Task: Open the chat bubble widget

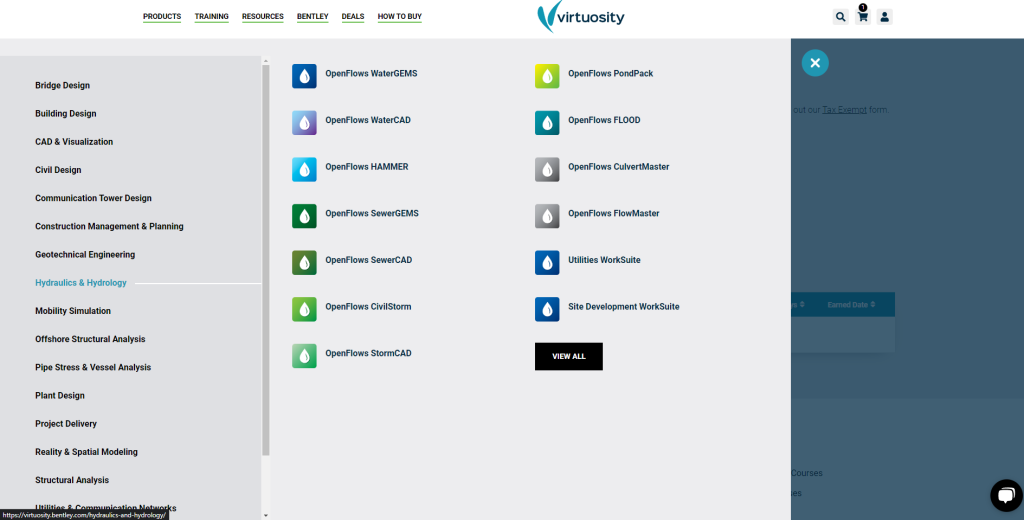Action: tap(1006, 495)
